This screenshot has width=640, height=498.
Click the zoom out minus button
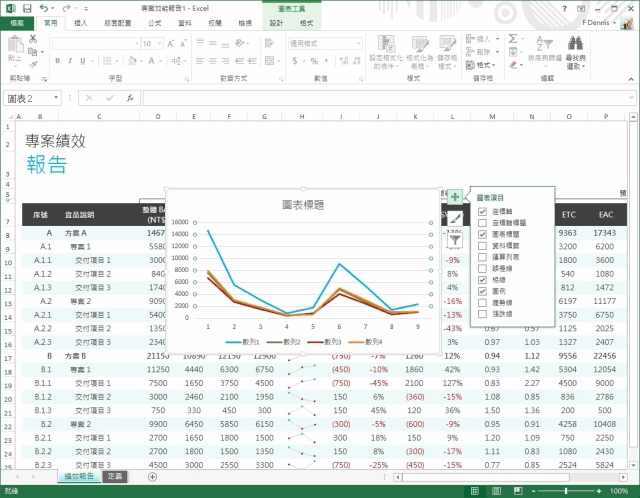click(533, 491)
